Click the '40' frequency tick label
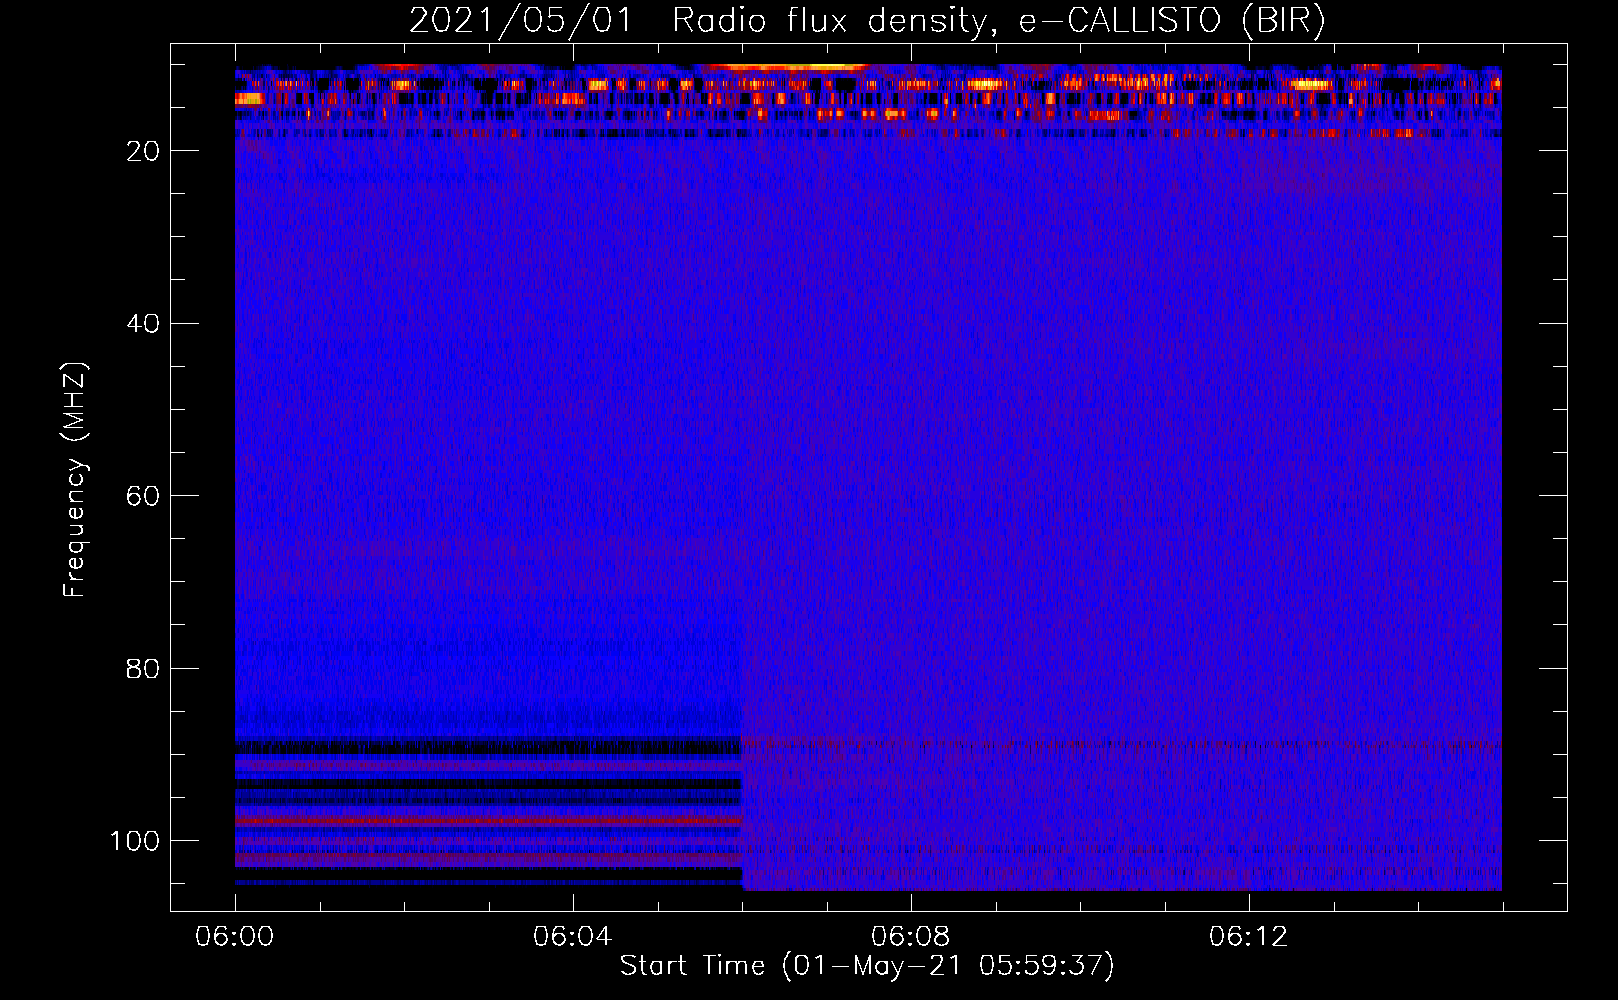The height and width of the screenshot is (1000, 1618). pos(144,324)
